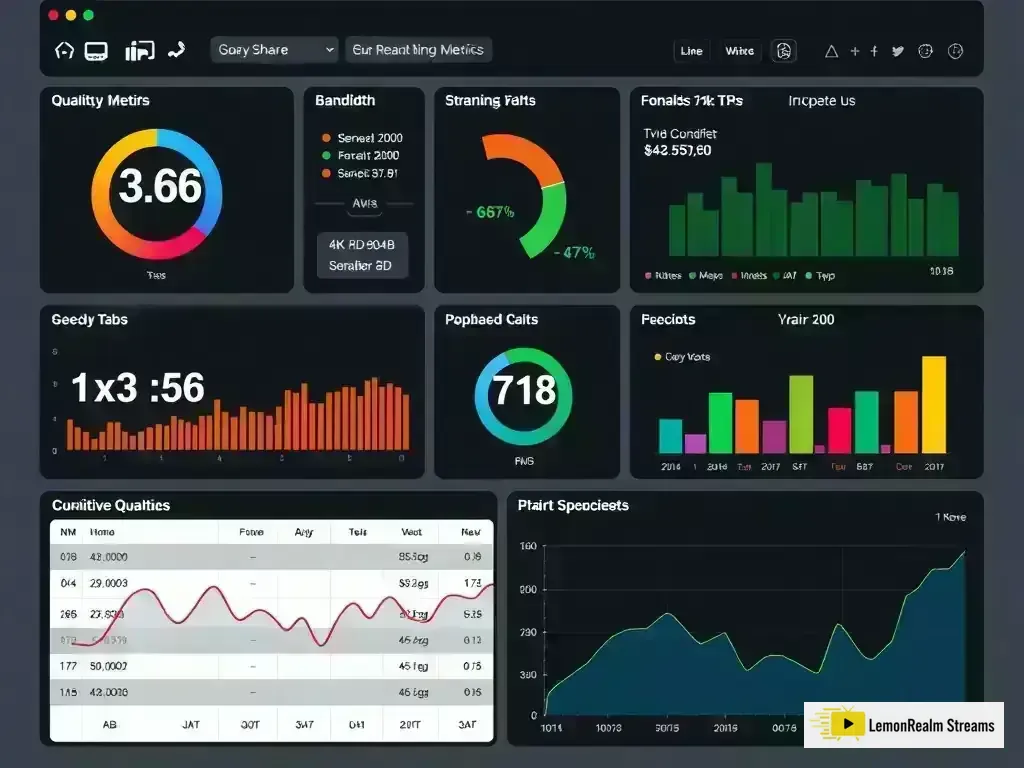This screenshot has width=1024, height=768.
Task: Click the triangle alert icon on the right
Action: tap(831, 50)
